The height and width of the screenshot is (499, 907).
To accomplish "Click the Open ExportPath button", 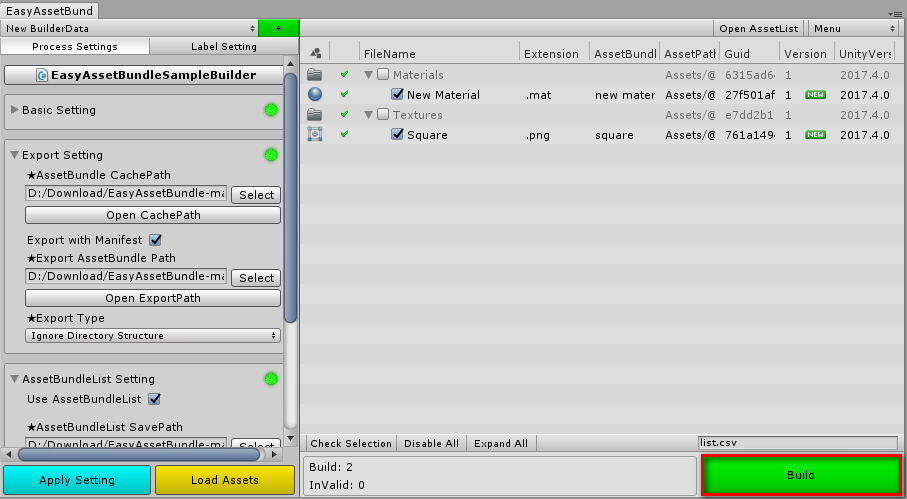I will (x=153, y=298).
